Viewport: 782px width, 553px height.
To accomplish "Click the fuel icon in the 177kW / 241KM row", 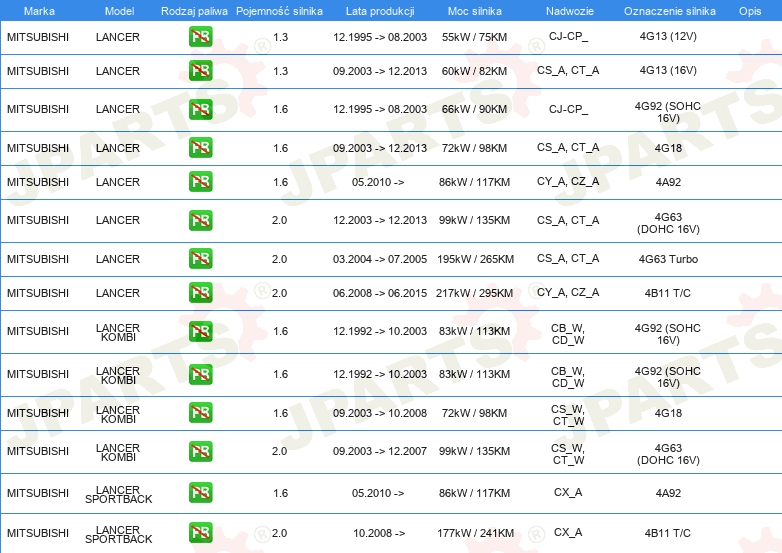I will click(200, 533).
